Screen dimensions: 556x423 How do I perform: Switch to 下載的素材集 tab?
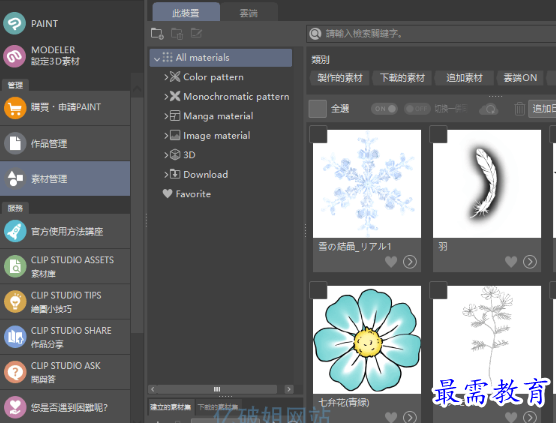click(x=217, y=407)
